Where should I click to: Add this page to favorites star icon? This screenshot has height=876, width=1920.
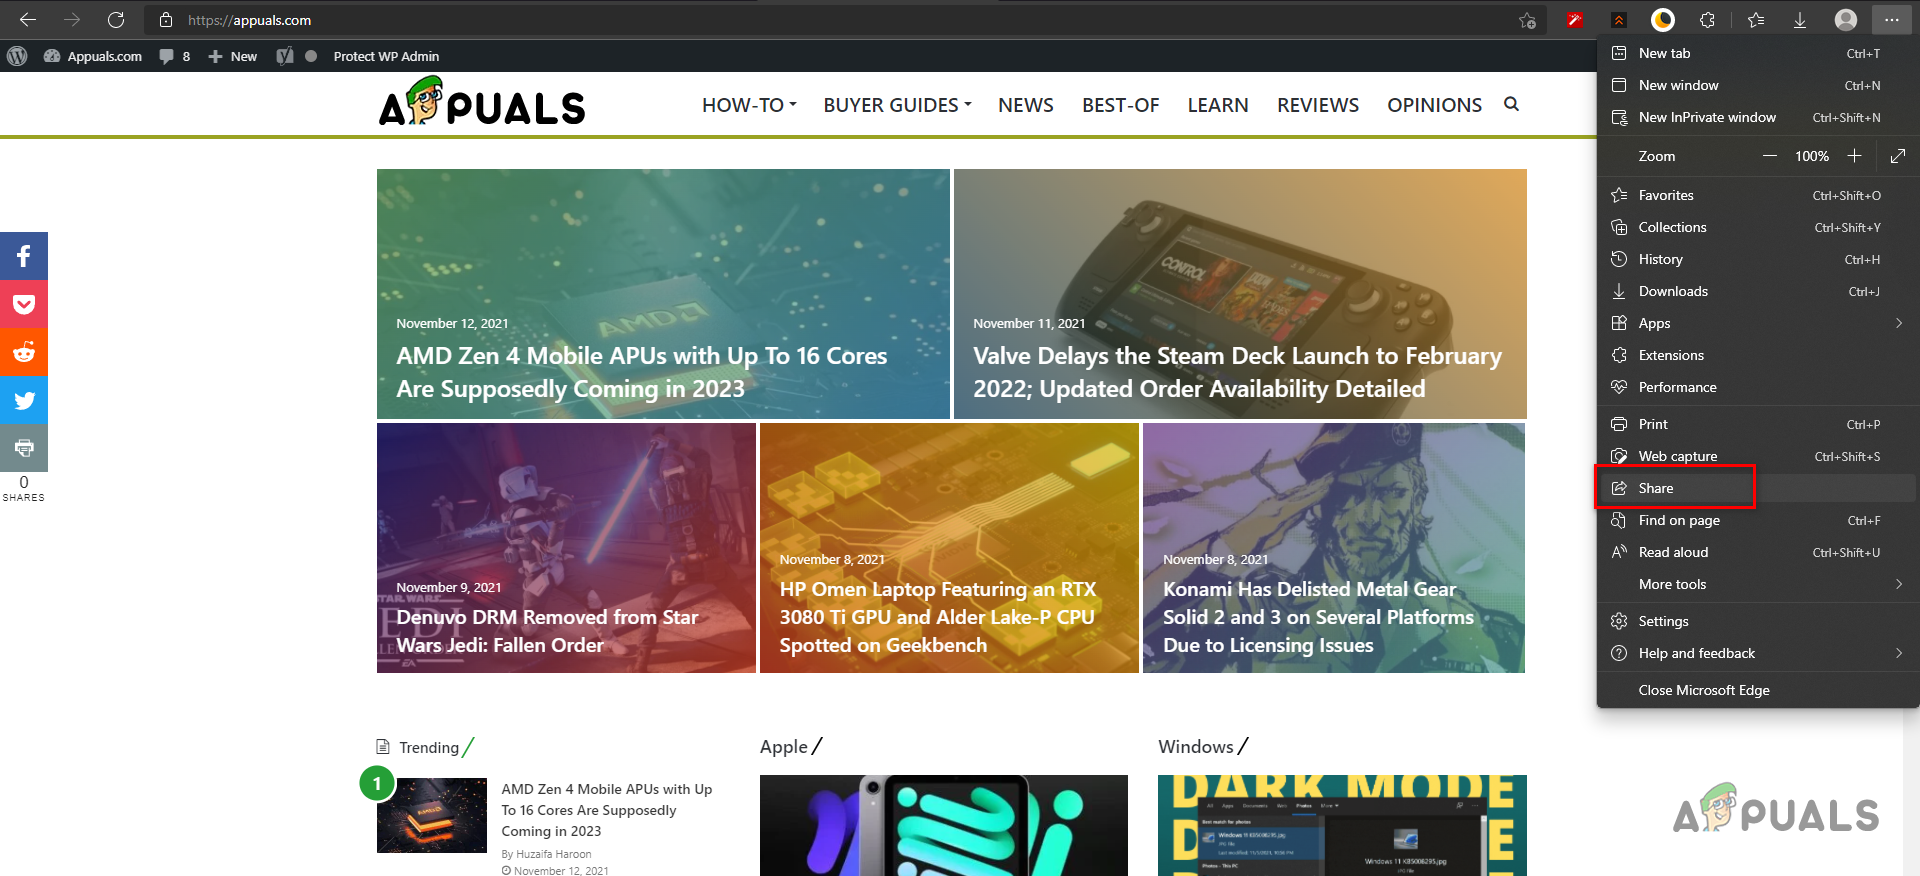(1527, 20)
